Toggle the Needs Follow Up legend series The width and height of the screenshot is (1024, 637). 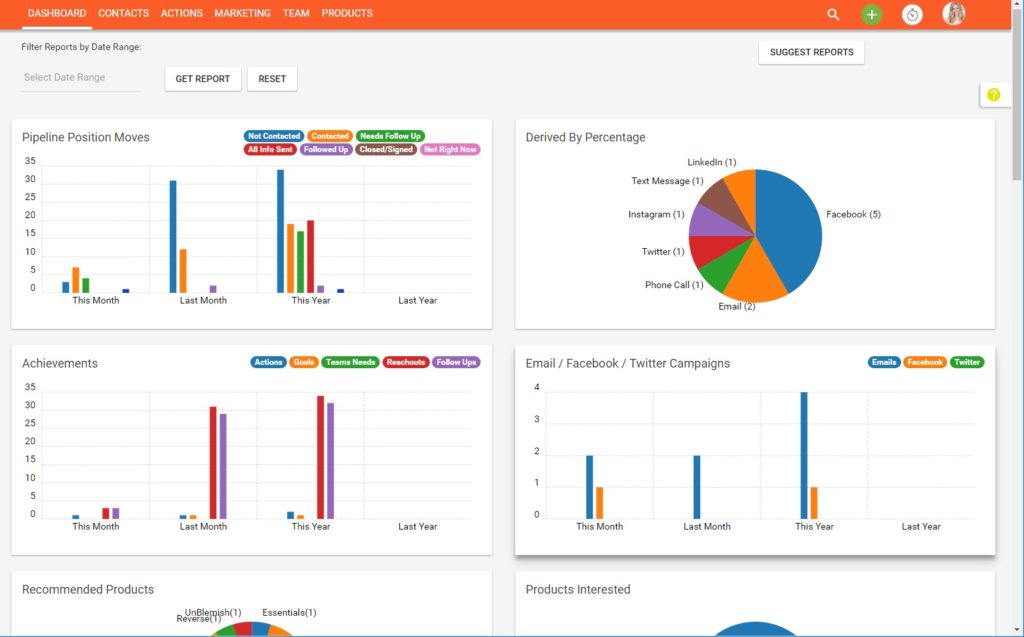point(390,136)
